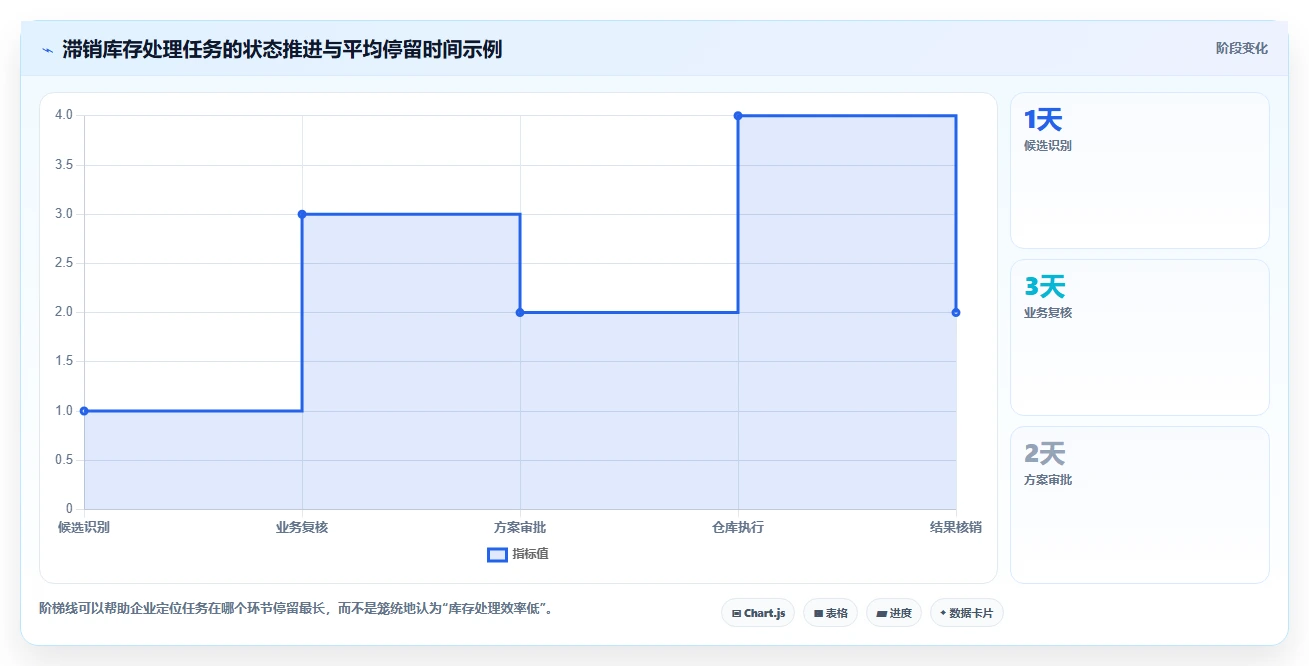
Task: Click the 结果核销 x-axis label
Action: coord(955,528)
